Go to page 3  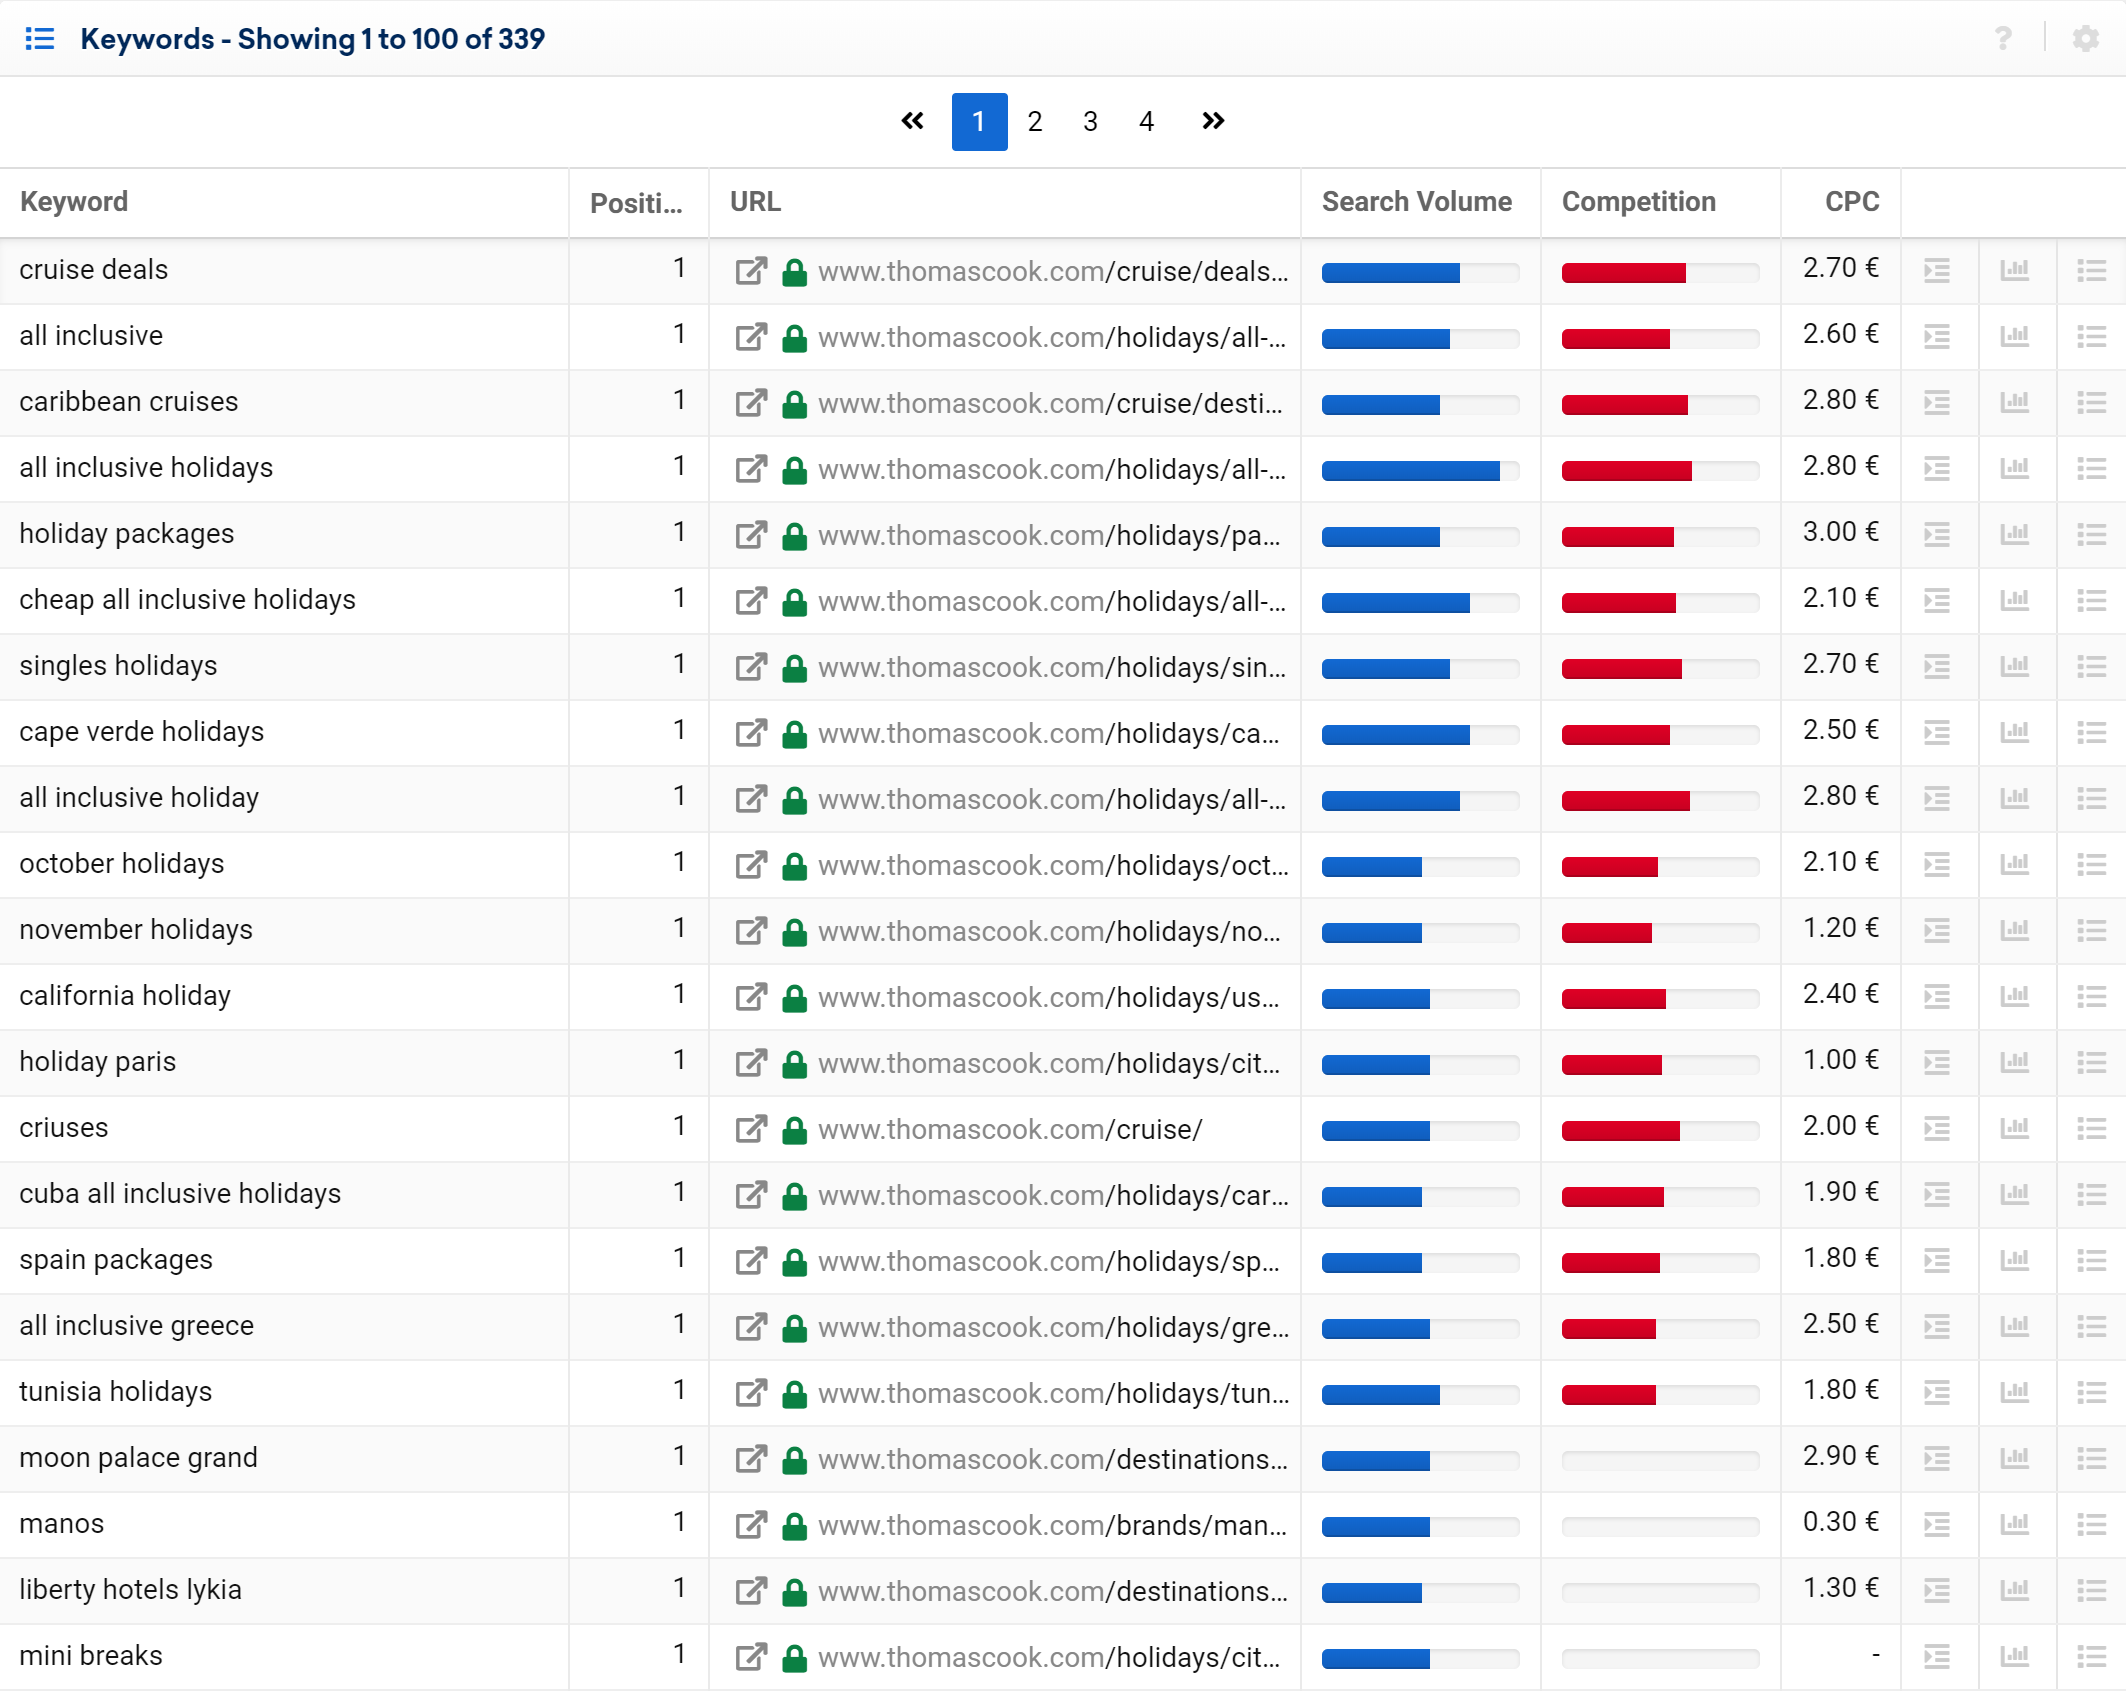click(1091, 122)
